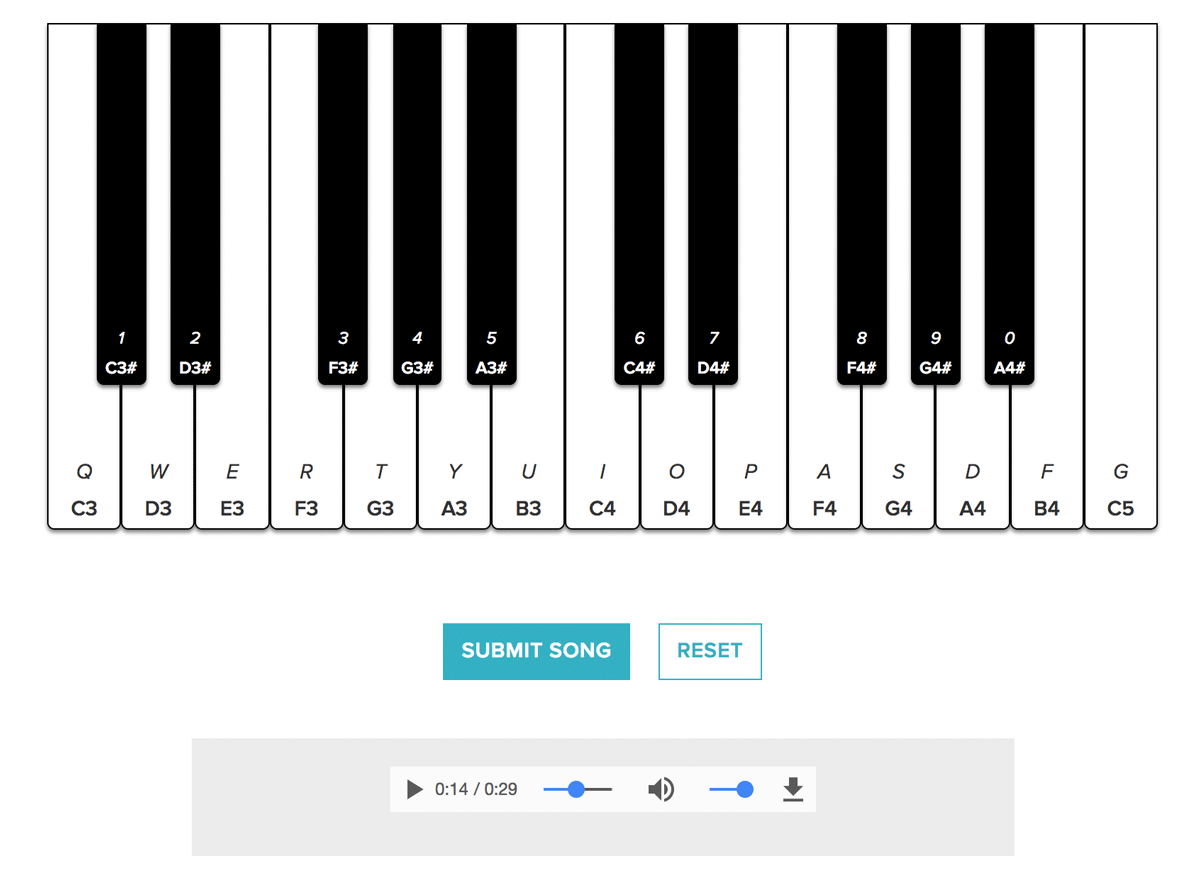Play the G4# black key
The height and width of the screenshot is (894, 1200).
pyautogui.click(x=935, y=200)
